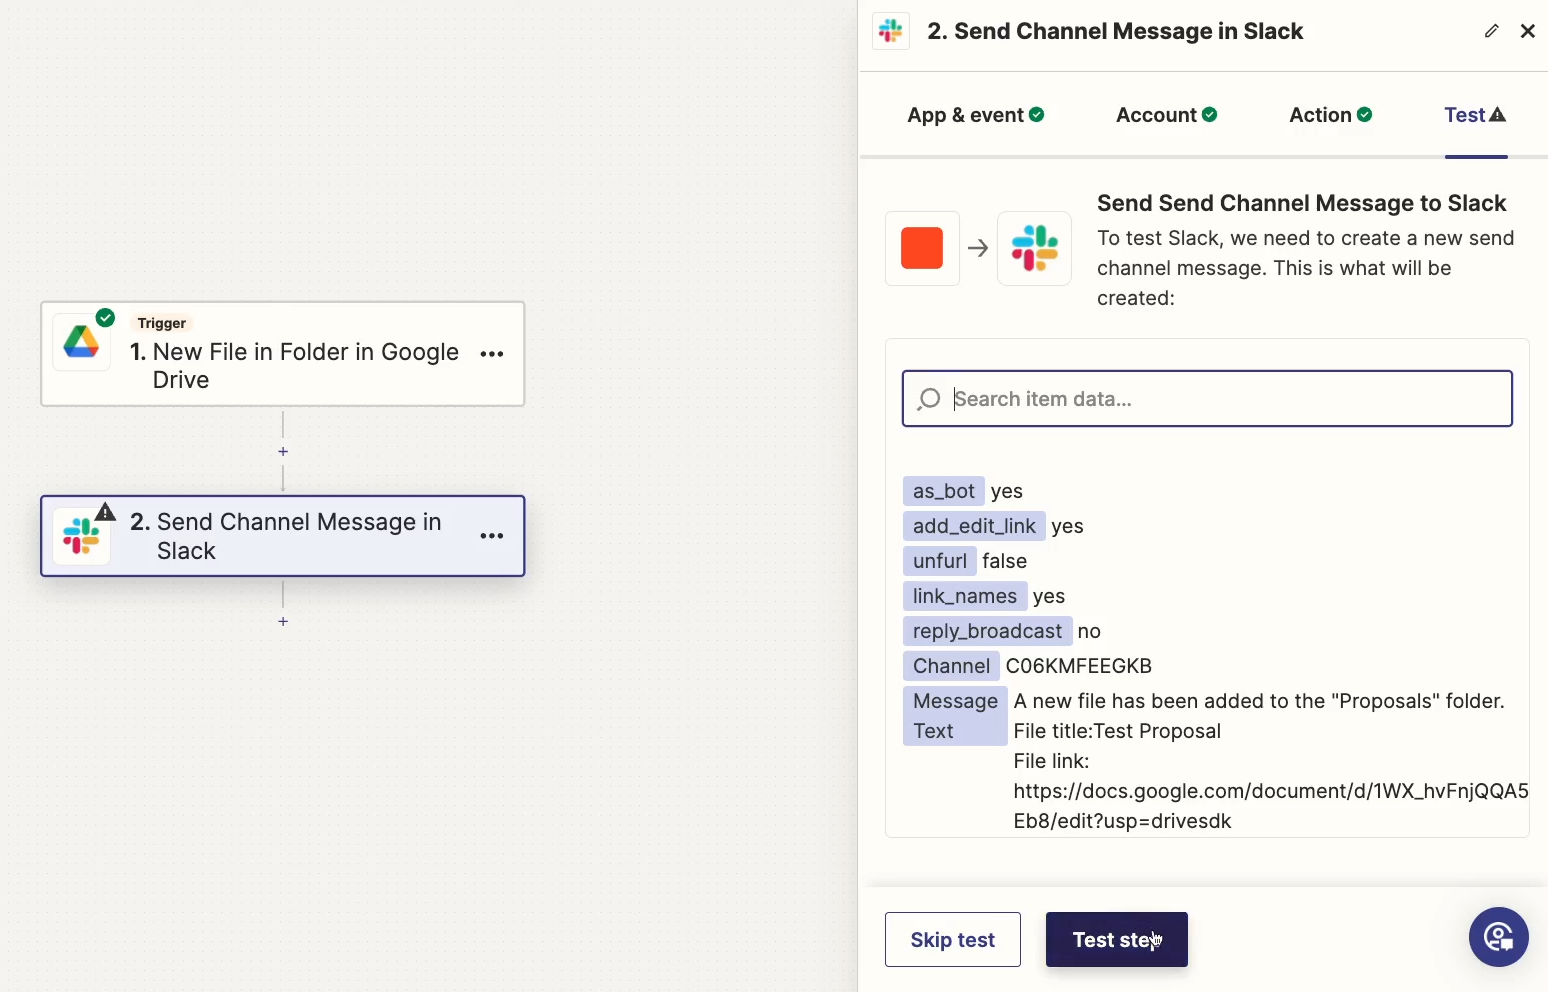Click the Slack logo in panel header
The image size is (1548, 992).
click(891, 31)
